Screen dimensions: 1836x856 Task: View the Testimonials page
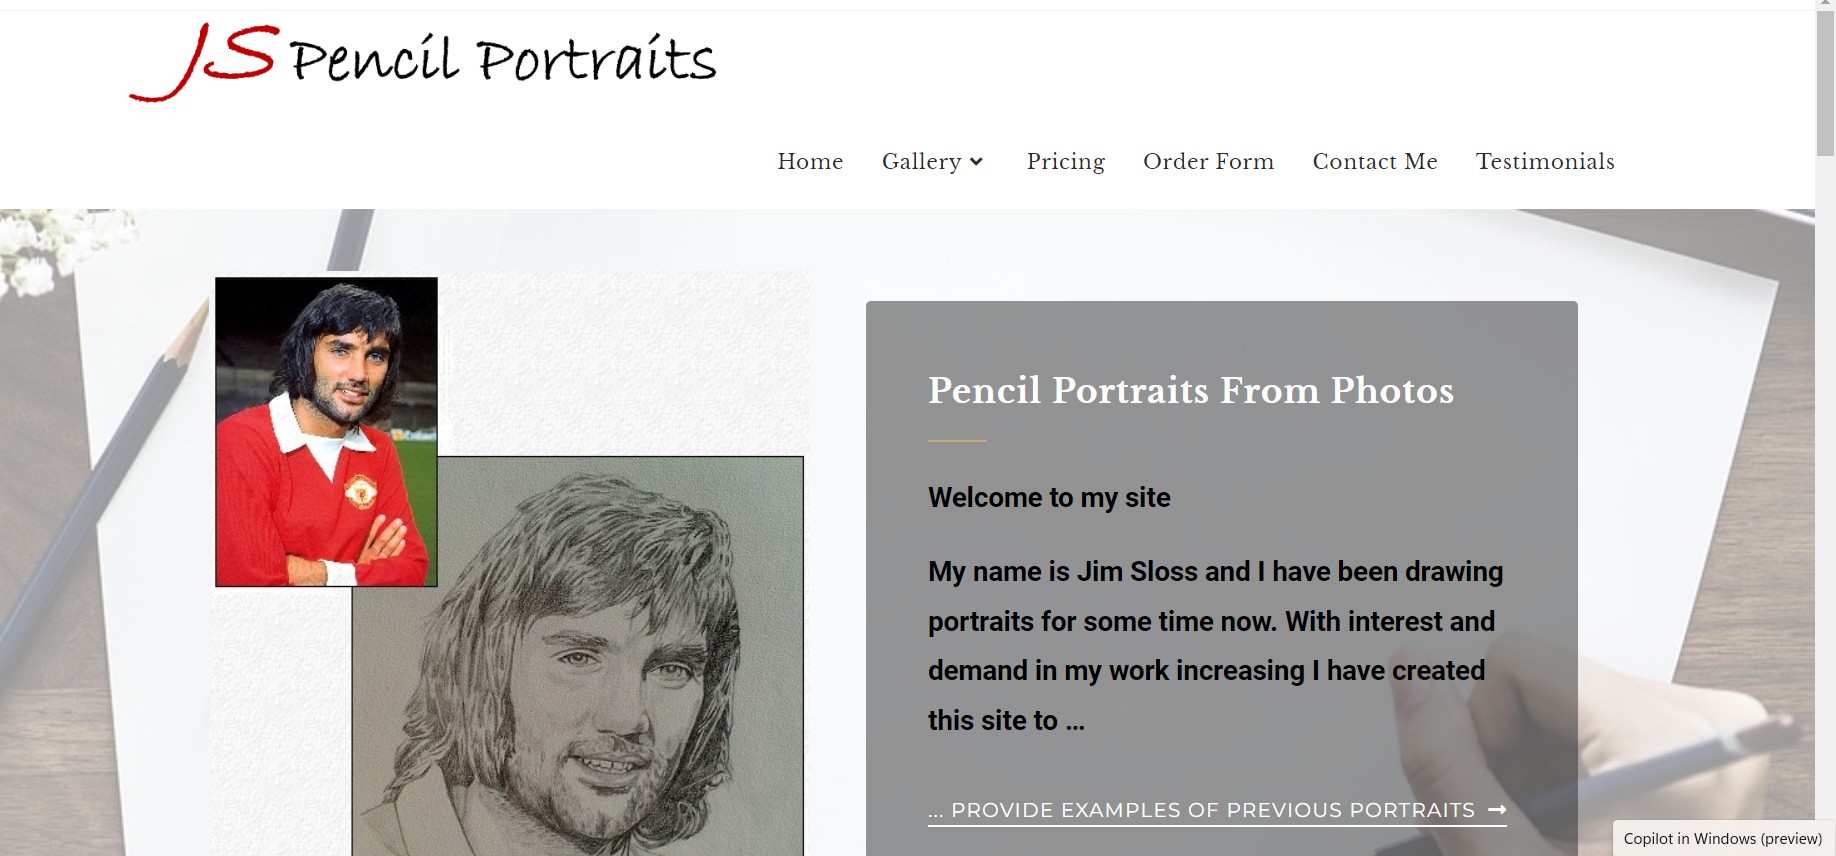1545,162
